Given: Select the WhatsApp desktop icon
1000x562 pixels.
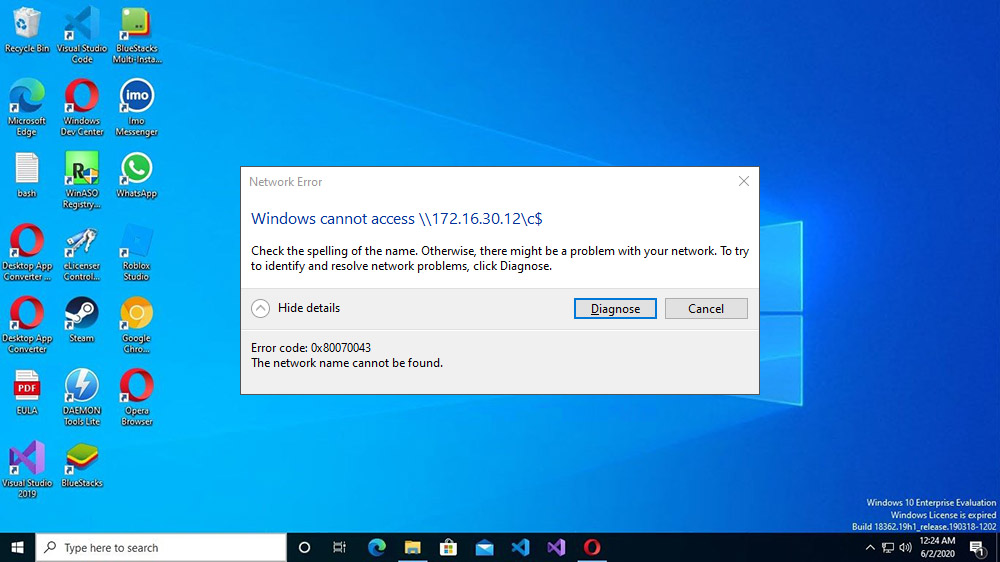Looking at the screenshot, I should coord(136,170).
